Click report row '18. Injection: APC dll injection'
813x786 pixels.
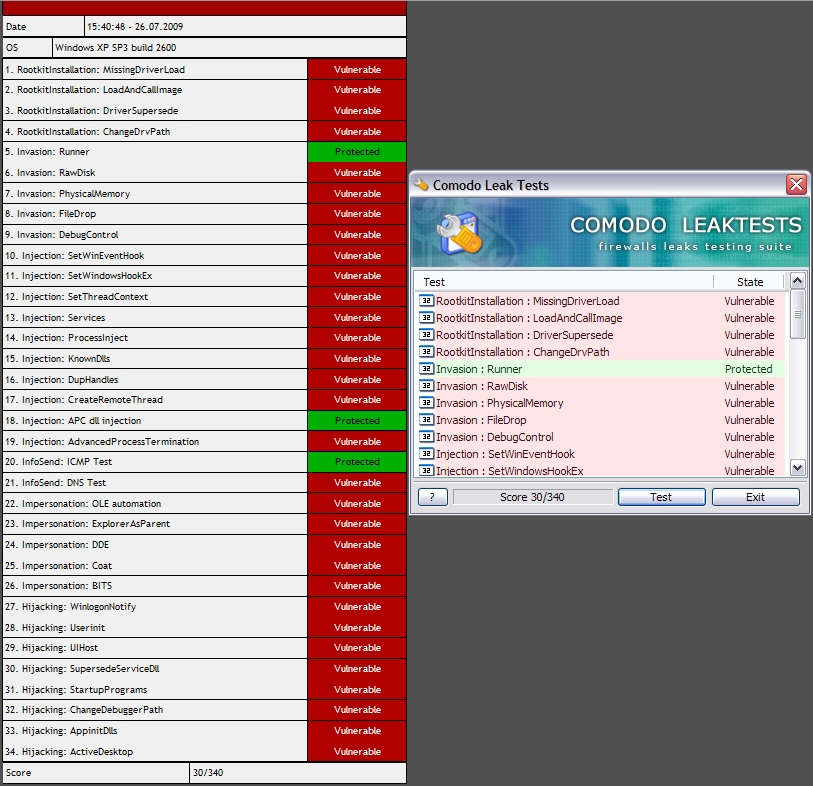(155, 420)
